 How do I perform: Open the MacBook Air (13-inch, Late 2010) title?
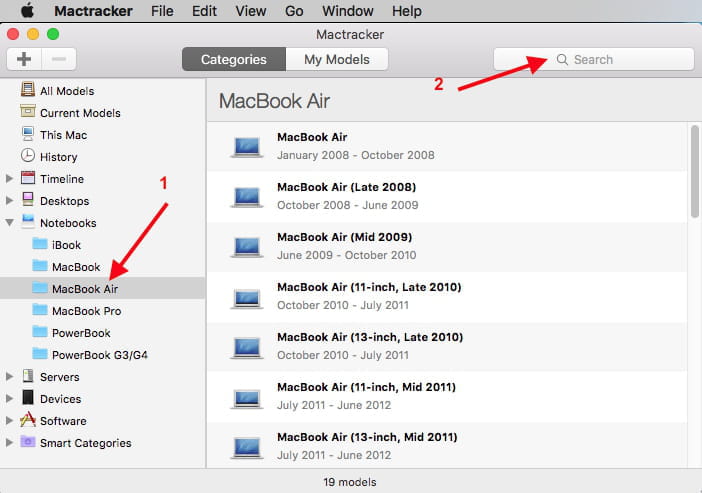(x=370, y=337)
